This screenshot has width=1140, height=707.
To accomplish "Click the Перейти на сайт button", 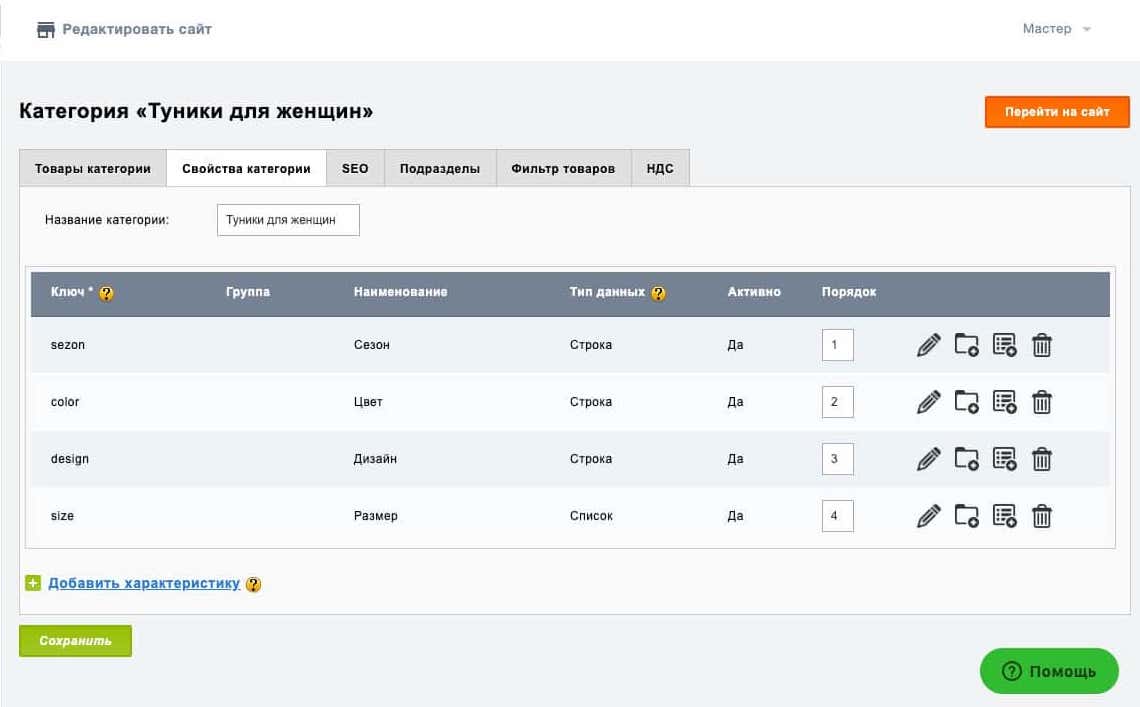I will (1057, 112).
